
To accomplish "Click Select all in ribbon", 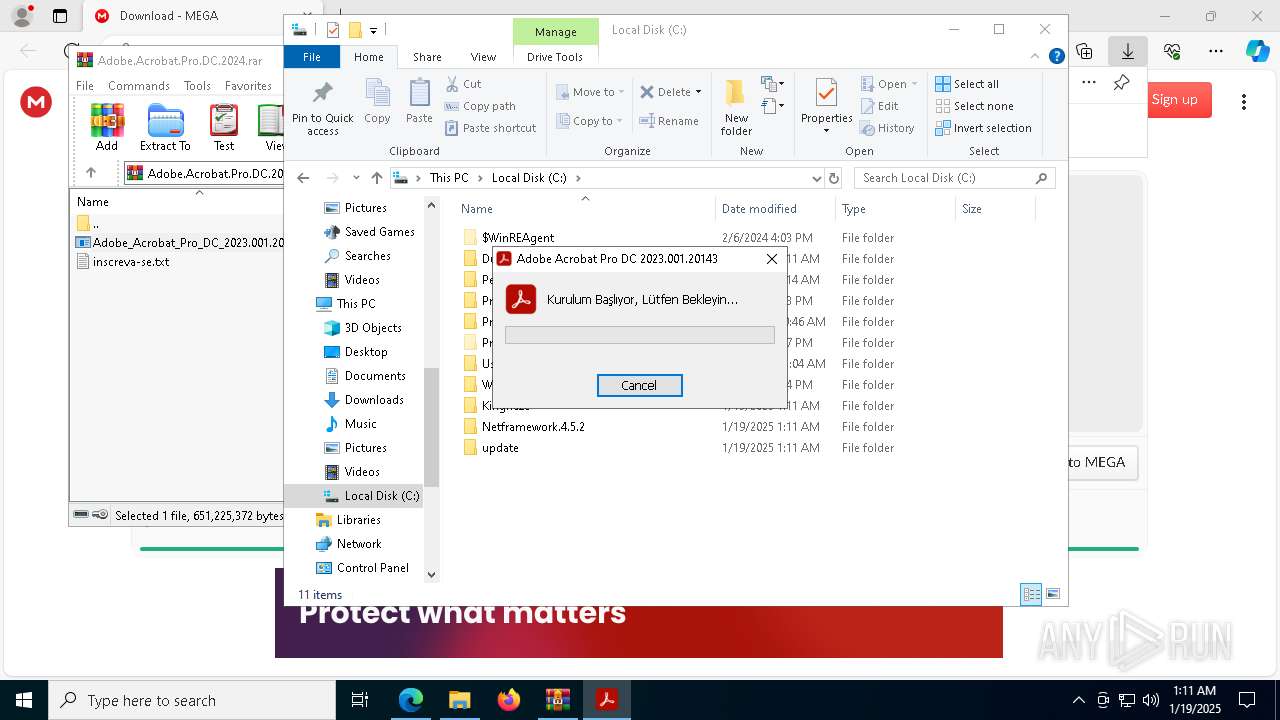I will [967, 84].
